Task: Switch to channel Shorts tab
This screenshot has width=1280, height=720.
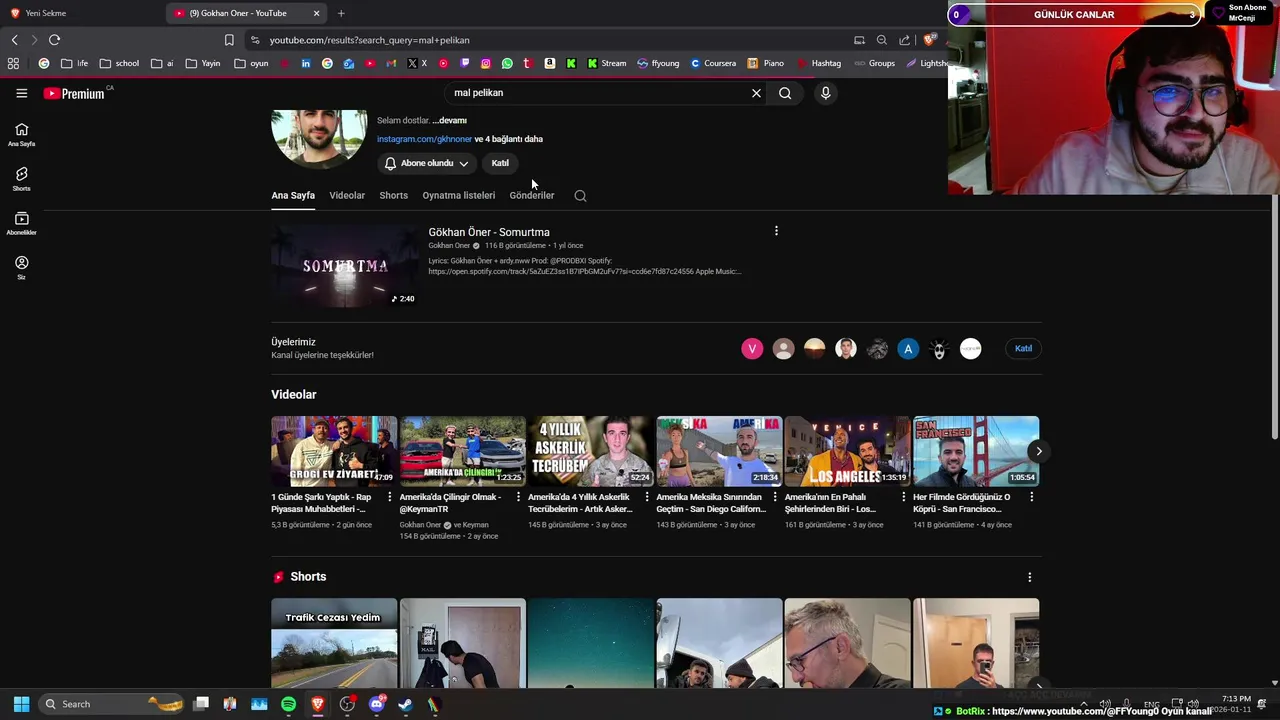Action: (x=393, y=196)
